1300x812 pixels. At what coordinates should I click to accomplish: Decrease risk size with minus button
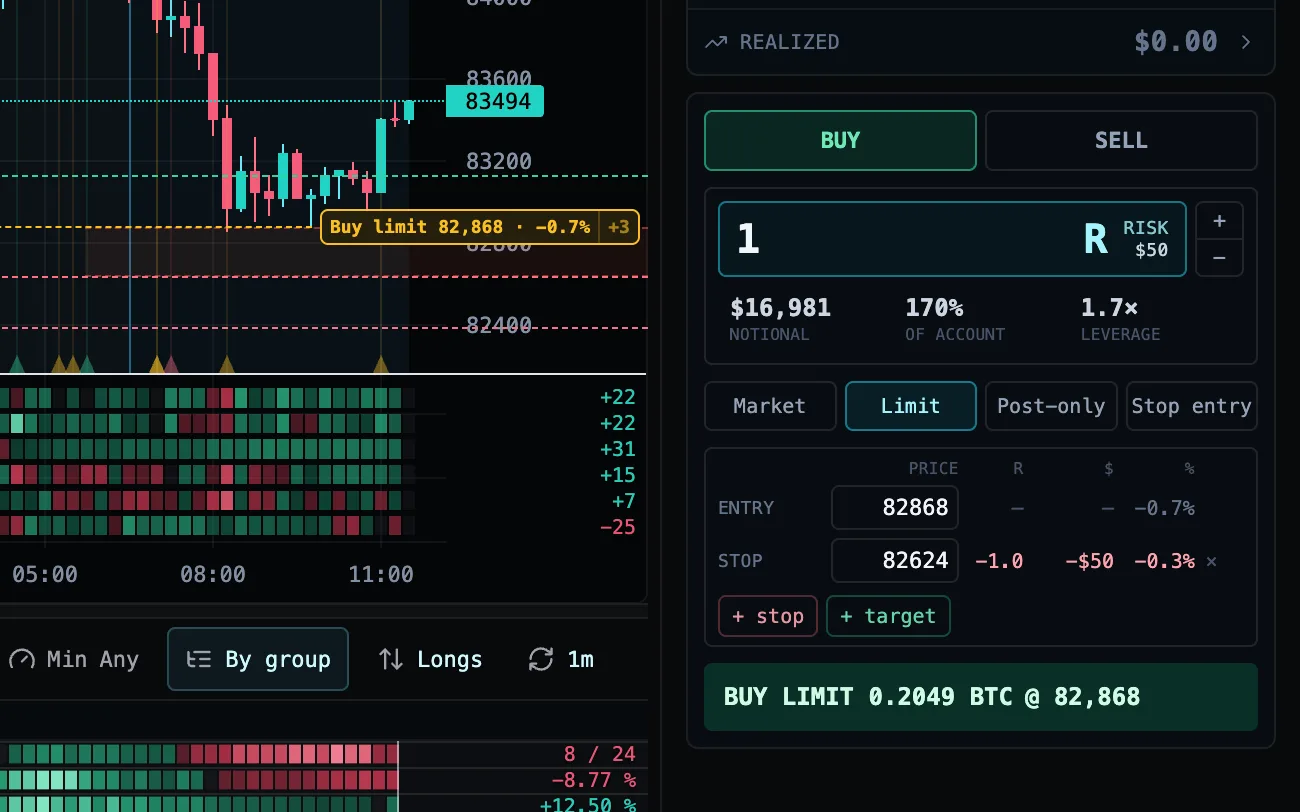pos(1219,258)
